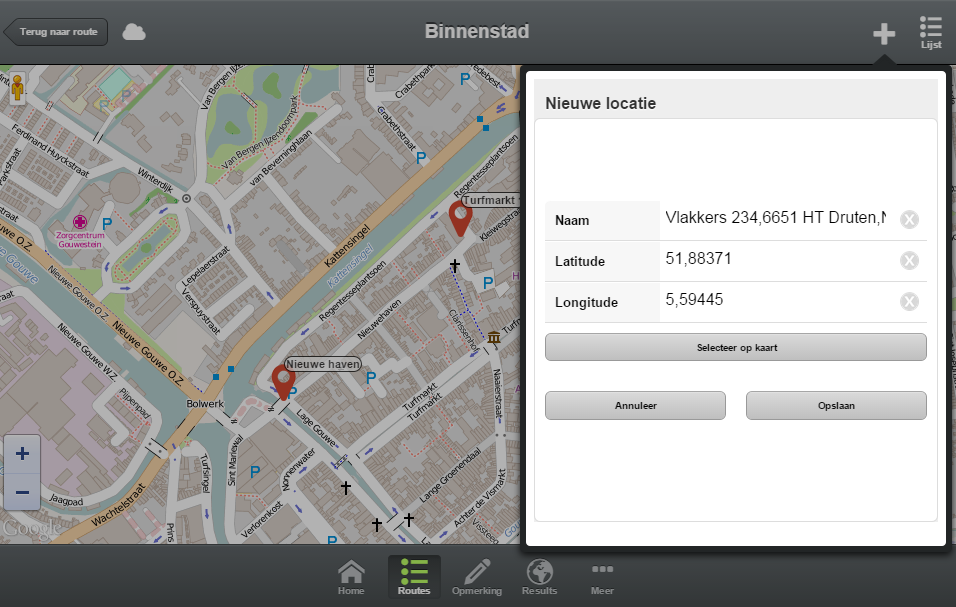
Task: Select the red marker at Nieuwe haven
Action: [x=283, y=382]
